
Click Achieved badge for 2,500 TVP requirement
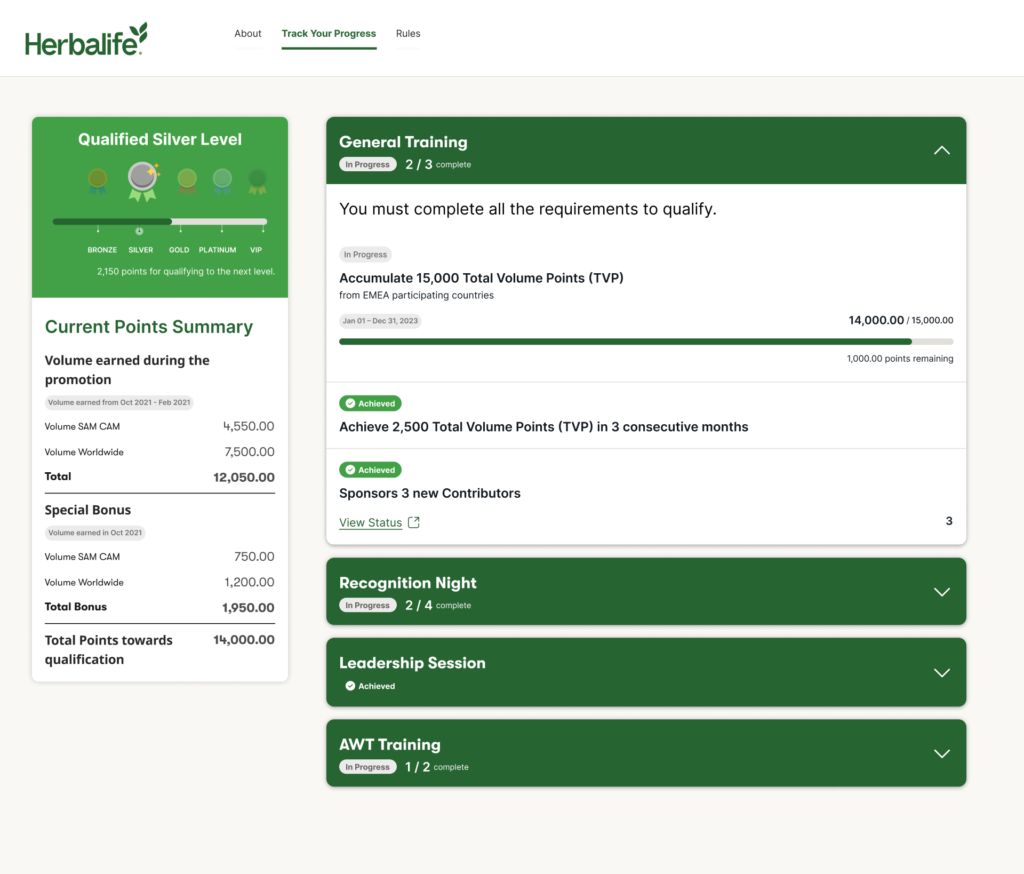pos(370,403)
